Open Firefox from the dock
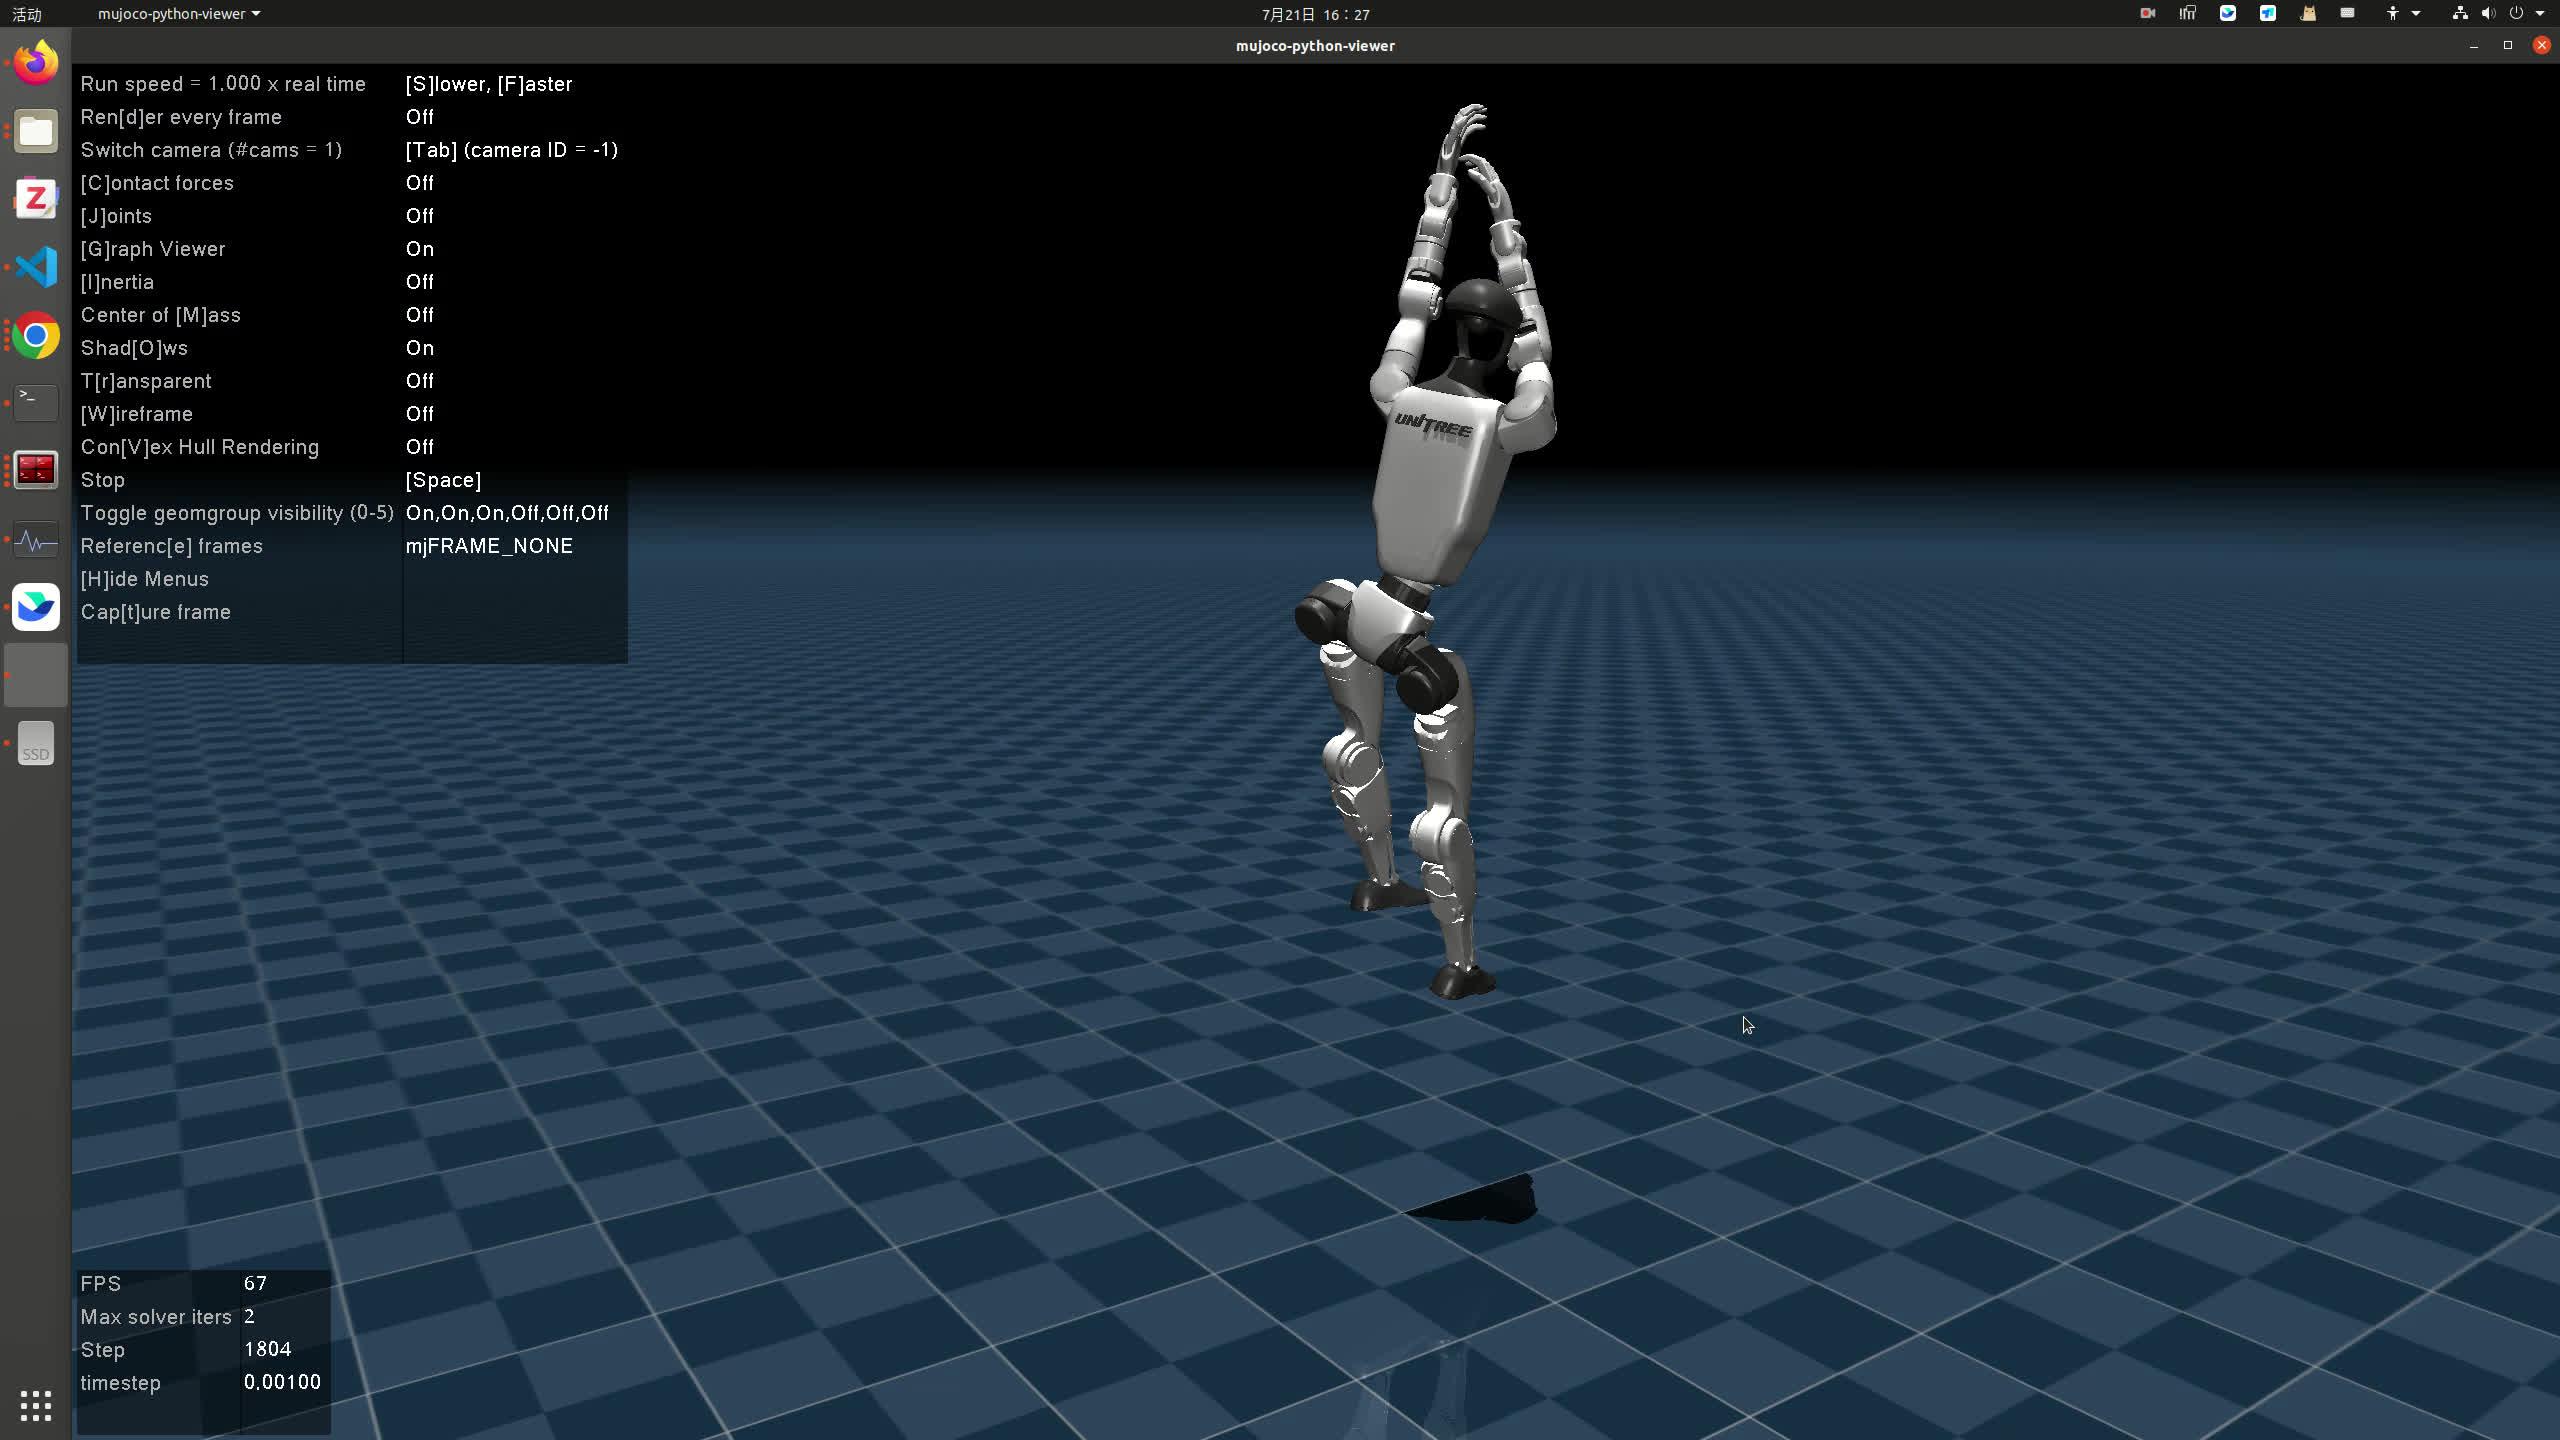This screenshot has height=1440, width=2560. click(36, 63)
